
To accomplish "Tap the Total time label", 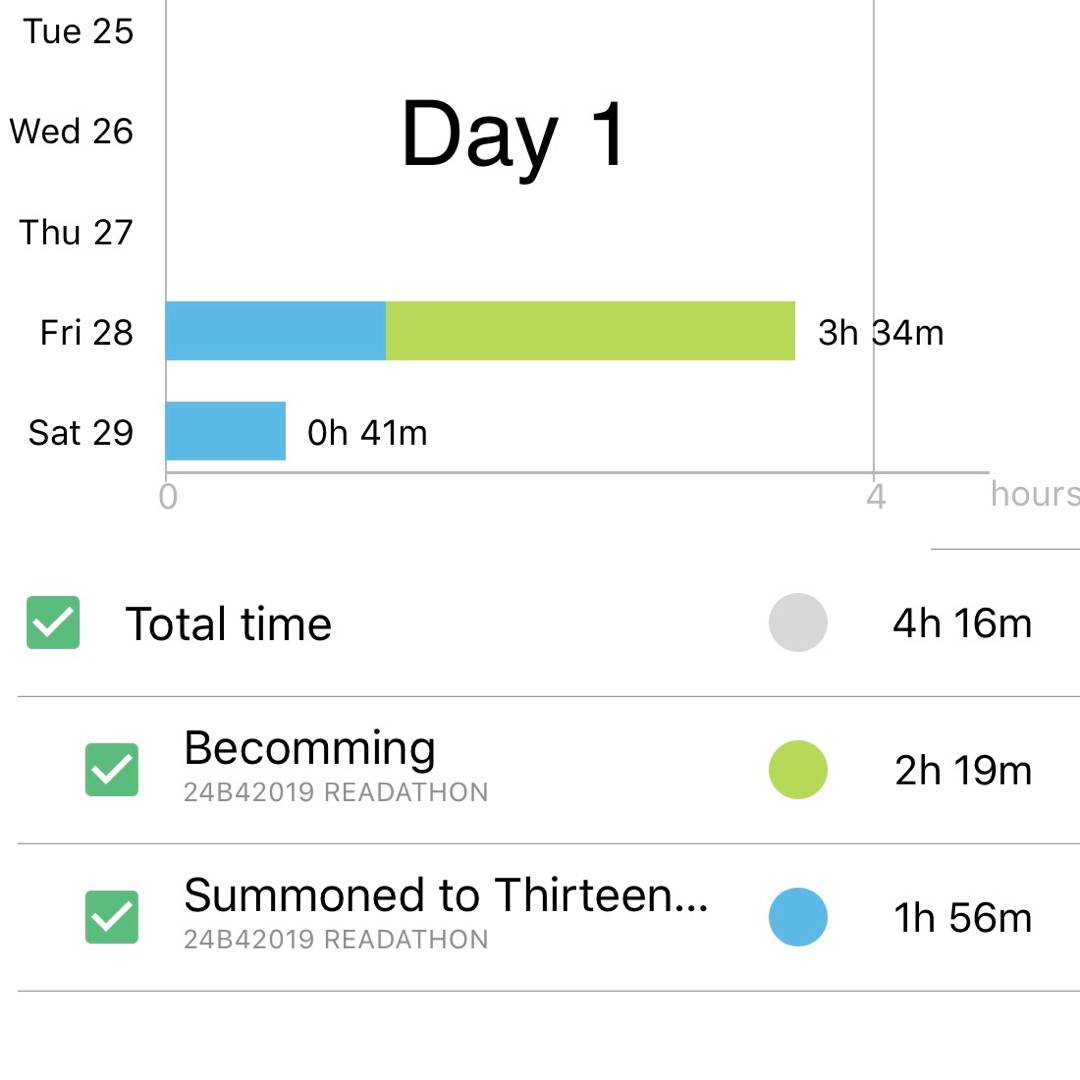I will (228, 624).
